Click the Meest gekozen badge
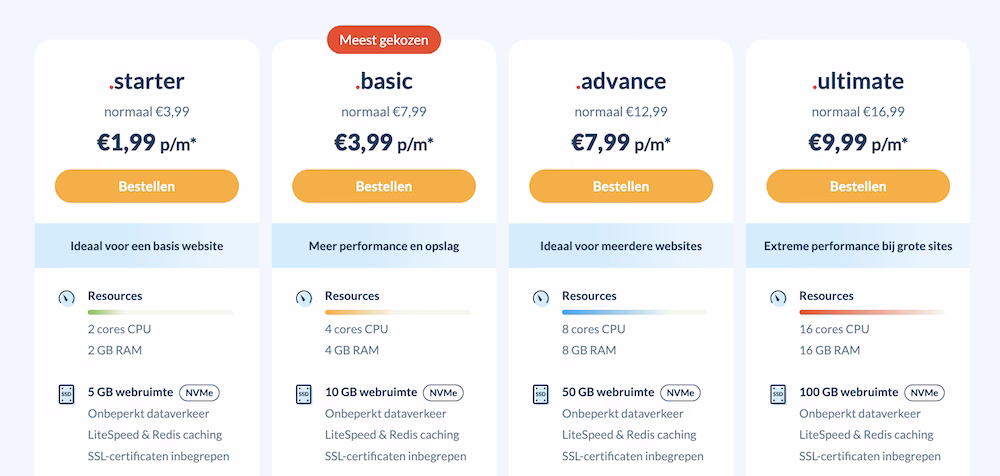Viewport: 1000px width, 476px height. (x=384, y=40)
